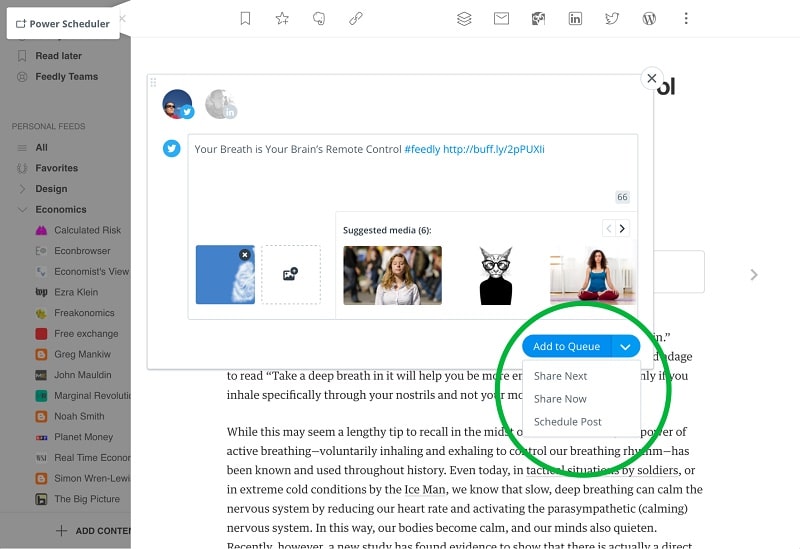Close the Buffer share dialog
This screenshot has height=549, width=800.
tap(652, 78)
